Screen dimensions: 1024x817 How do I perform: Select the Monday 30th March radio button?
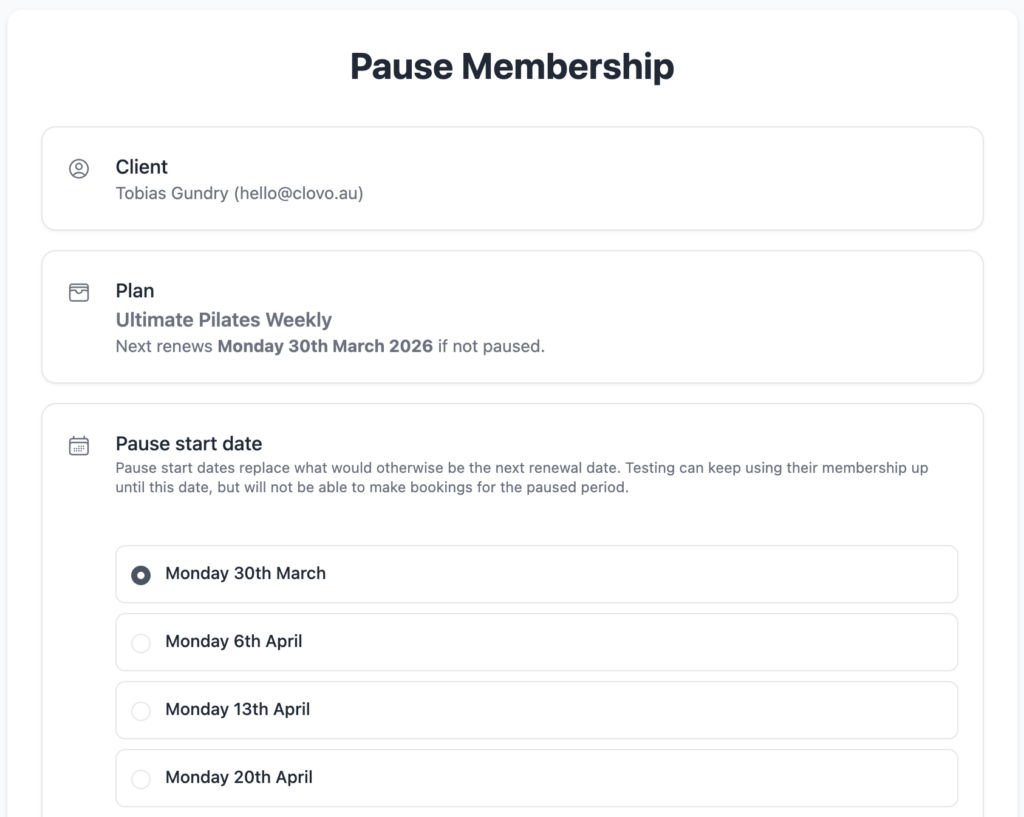click(x=141, y=575)
